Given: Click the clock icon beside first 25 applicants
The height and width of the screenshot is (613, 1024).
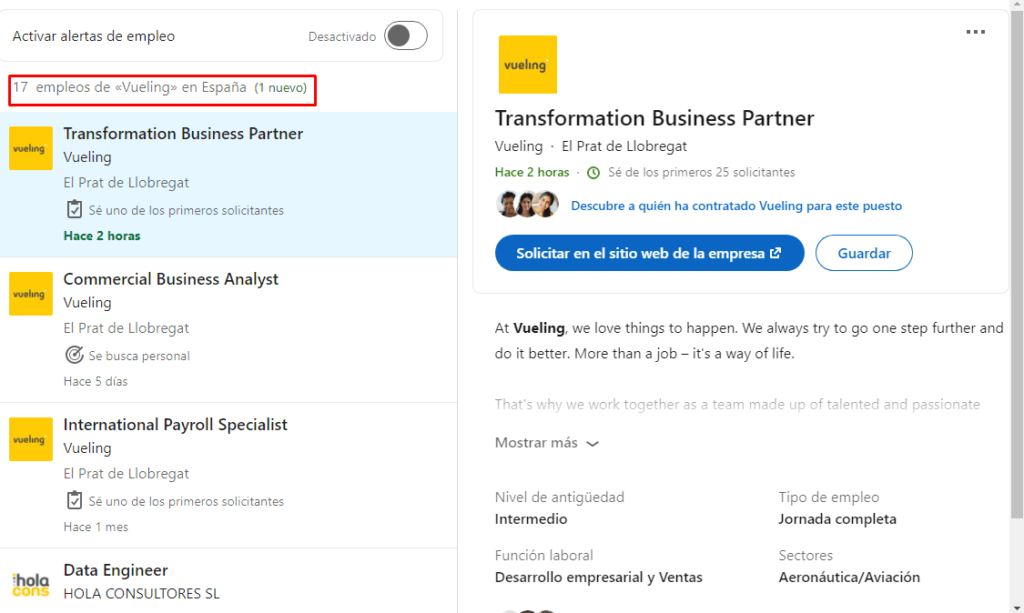Looking at the screenshot, I should coord(593,172).
